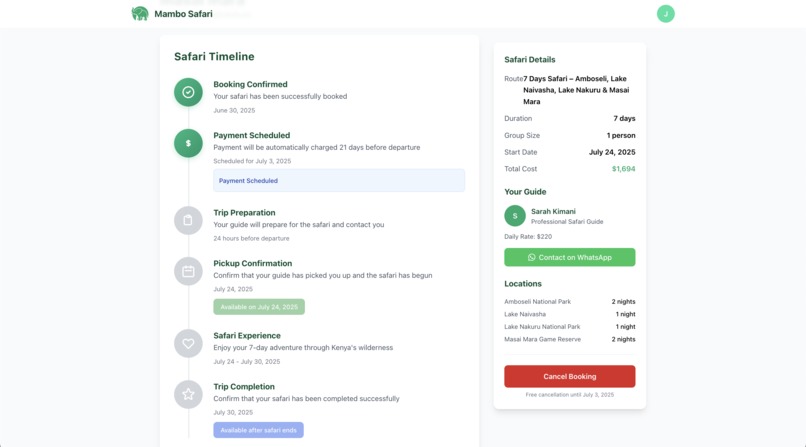Click the Booking Confirmed title
The width and height of the screenshot is (806, 447).
(250, 84)
